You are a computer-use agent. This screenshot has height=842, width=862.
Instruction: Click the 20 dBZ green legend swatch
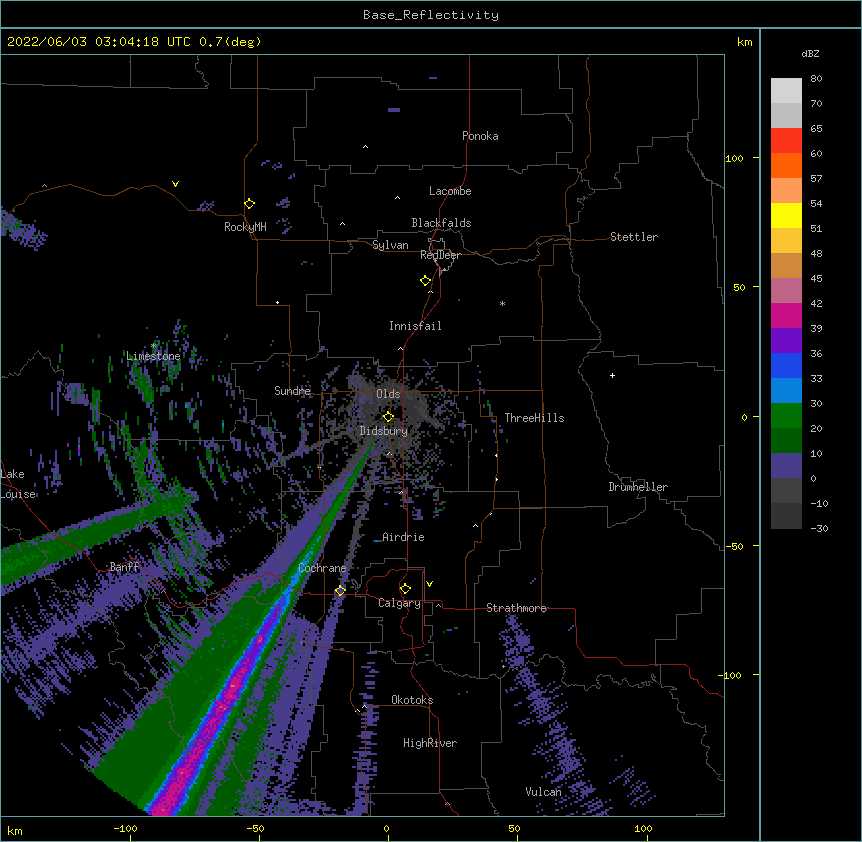pos(786,440)
